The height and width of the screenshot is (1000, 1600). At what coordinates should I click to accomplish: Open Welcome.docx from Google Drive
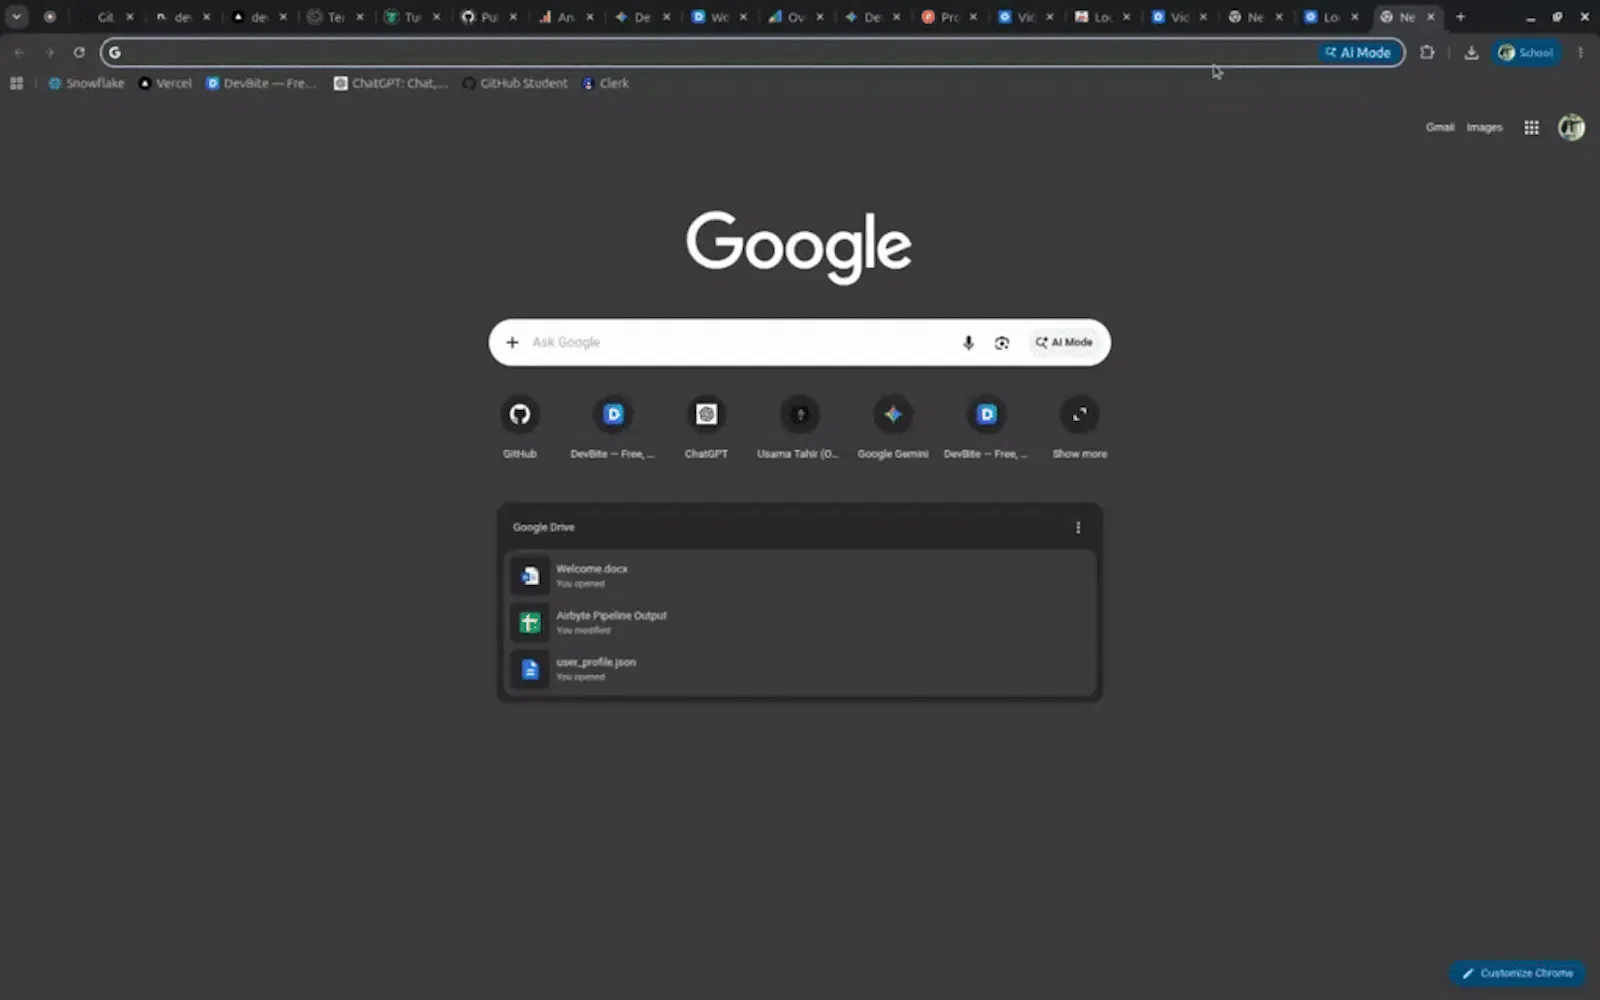[800, 575]
